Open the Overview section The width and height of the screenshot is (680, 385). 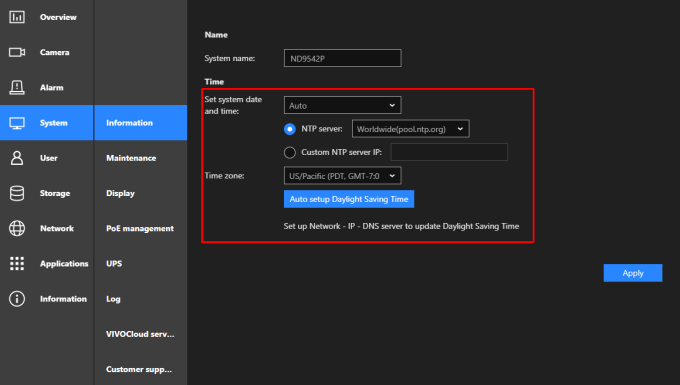[58, 17]
